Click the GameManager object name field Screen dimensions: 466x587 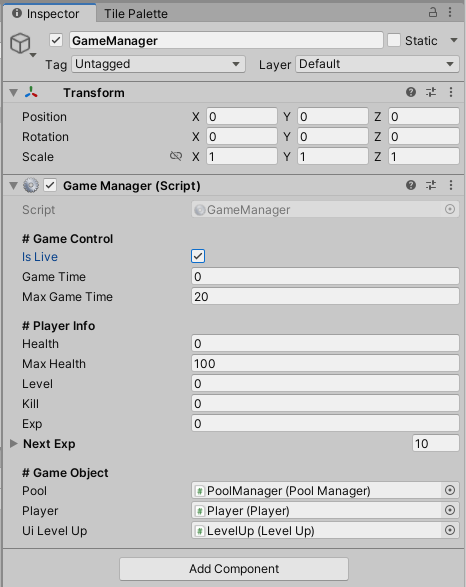click(x=226, y=40)
